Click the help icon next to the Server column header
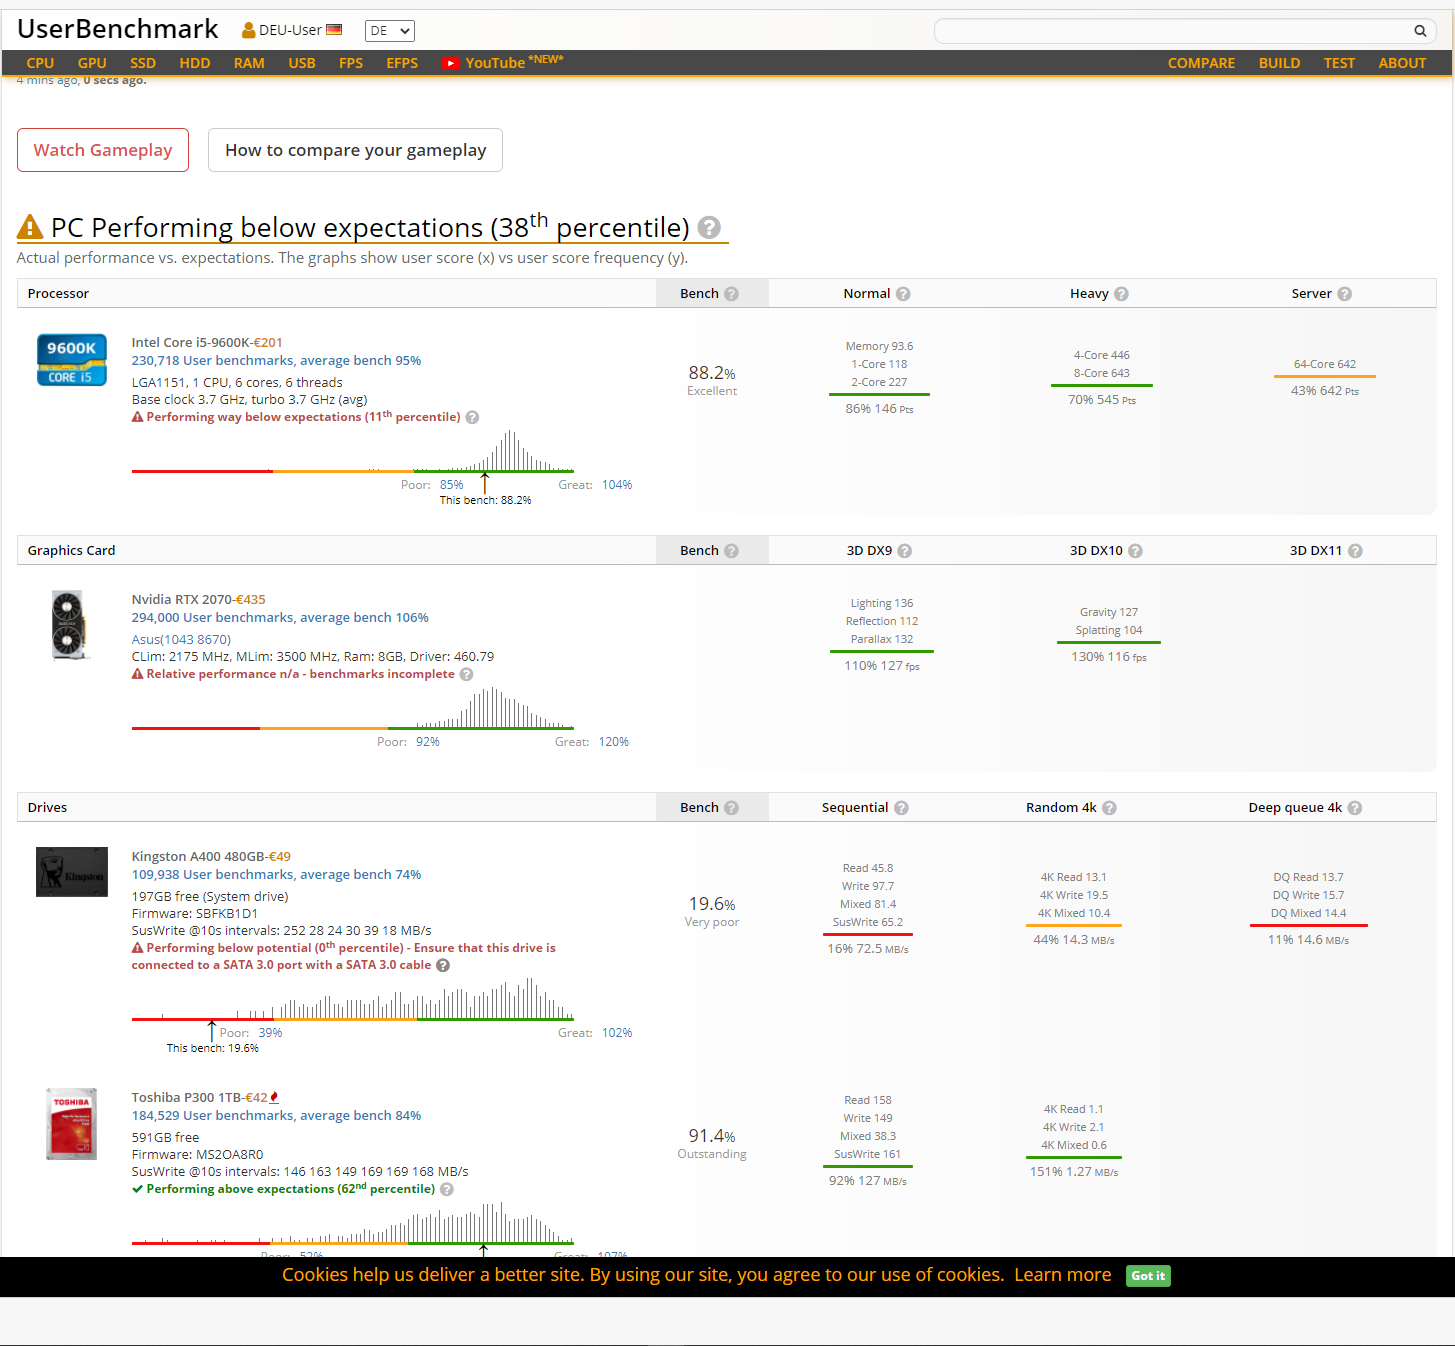Screen dimensions: 1455x1346 pos(1344,293)
